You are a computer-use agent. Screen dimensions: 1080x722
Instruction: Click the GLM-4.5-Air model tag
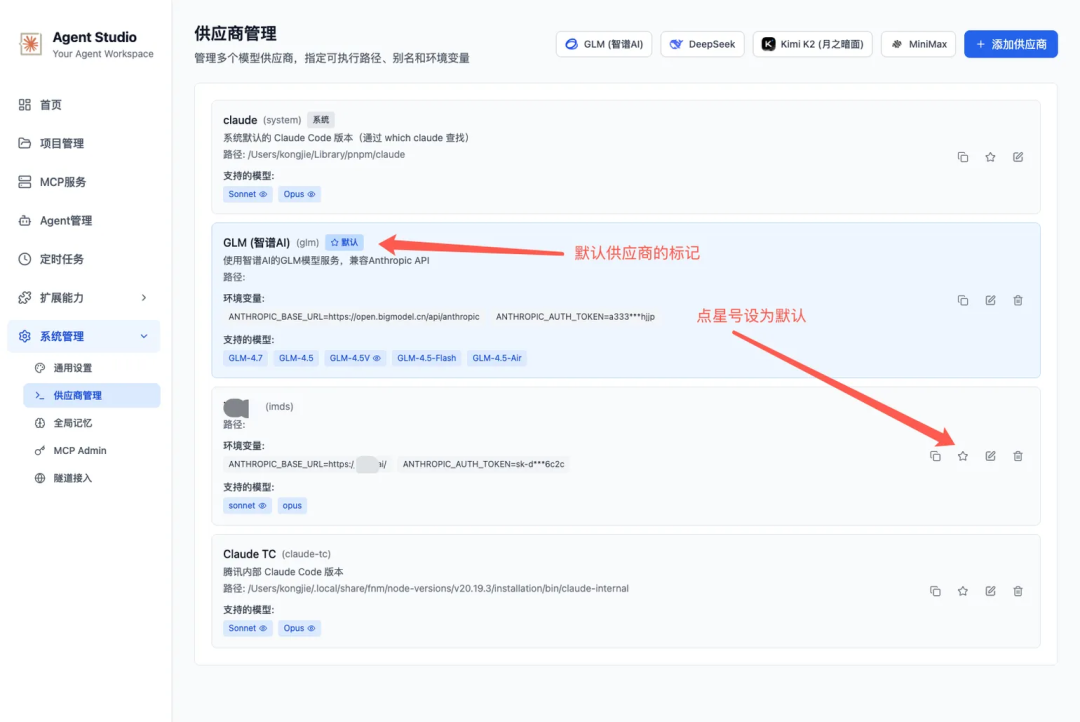tap(497, 358)
